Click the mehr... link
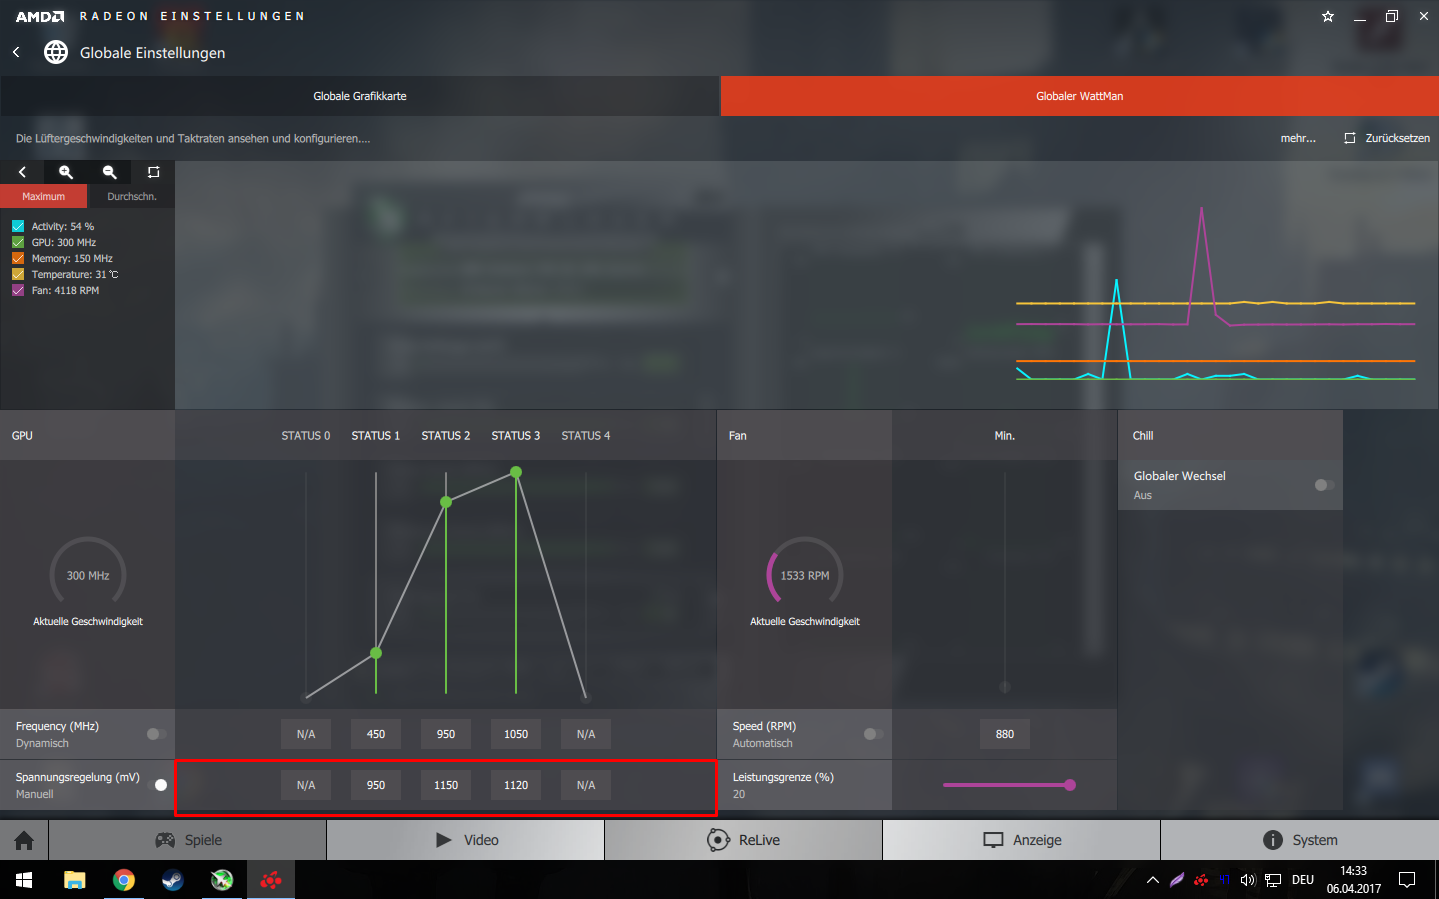Screen dimensions: 1439x899 1298,138
